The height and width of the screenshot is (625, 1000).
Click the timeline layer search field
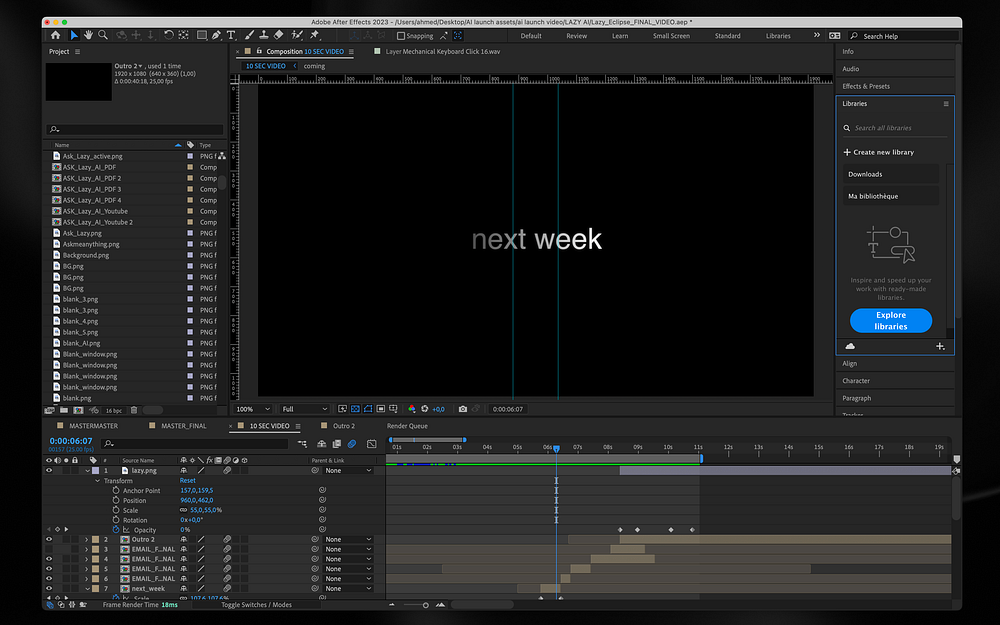tap(195, 444)
